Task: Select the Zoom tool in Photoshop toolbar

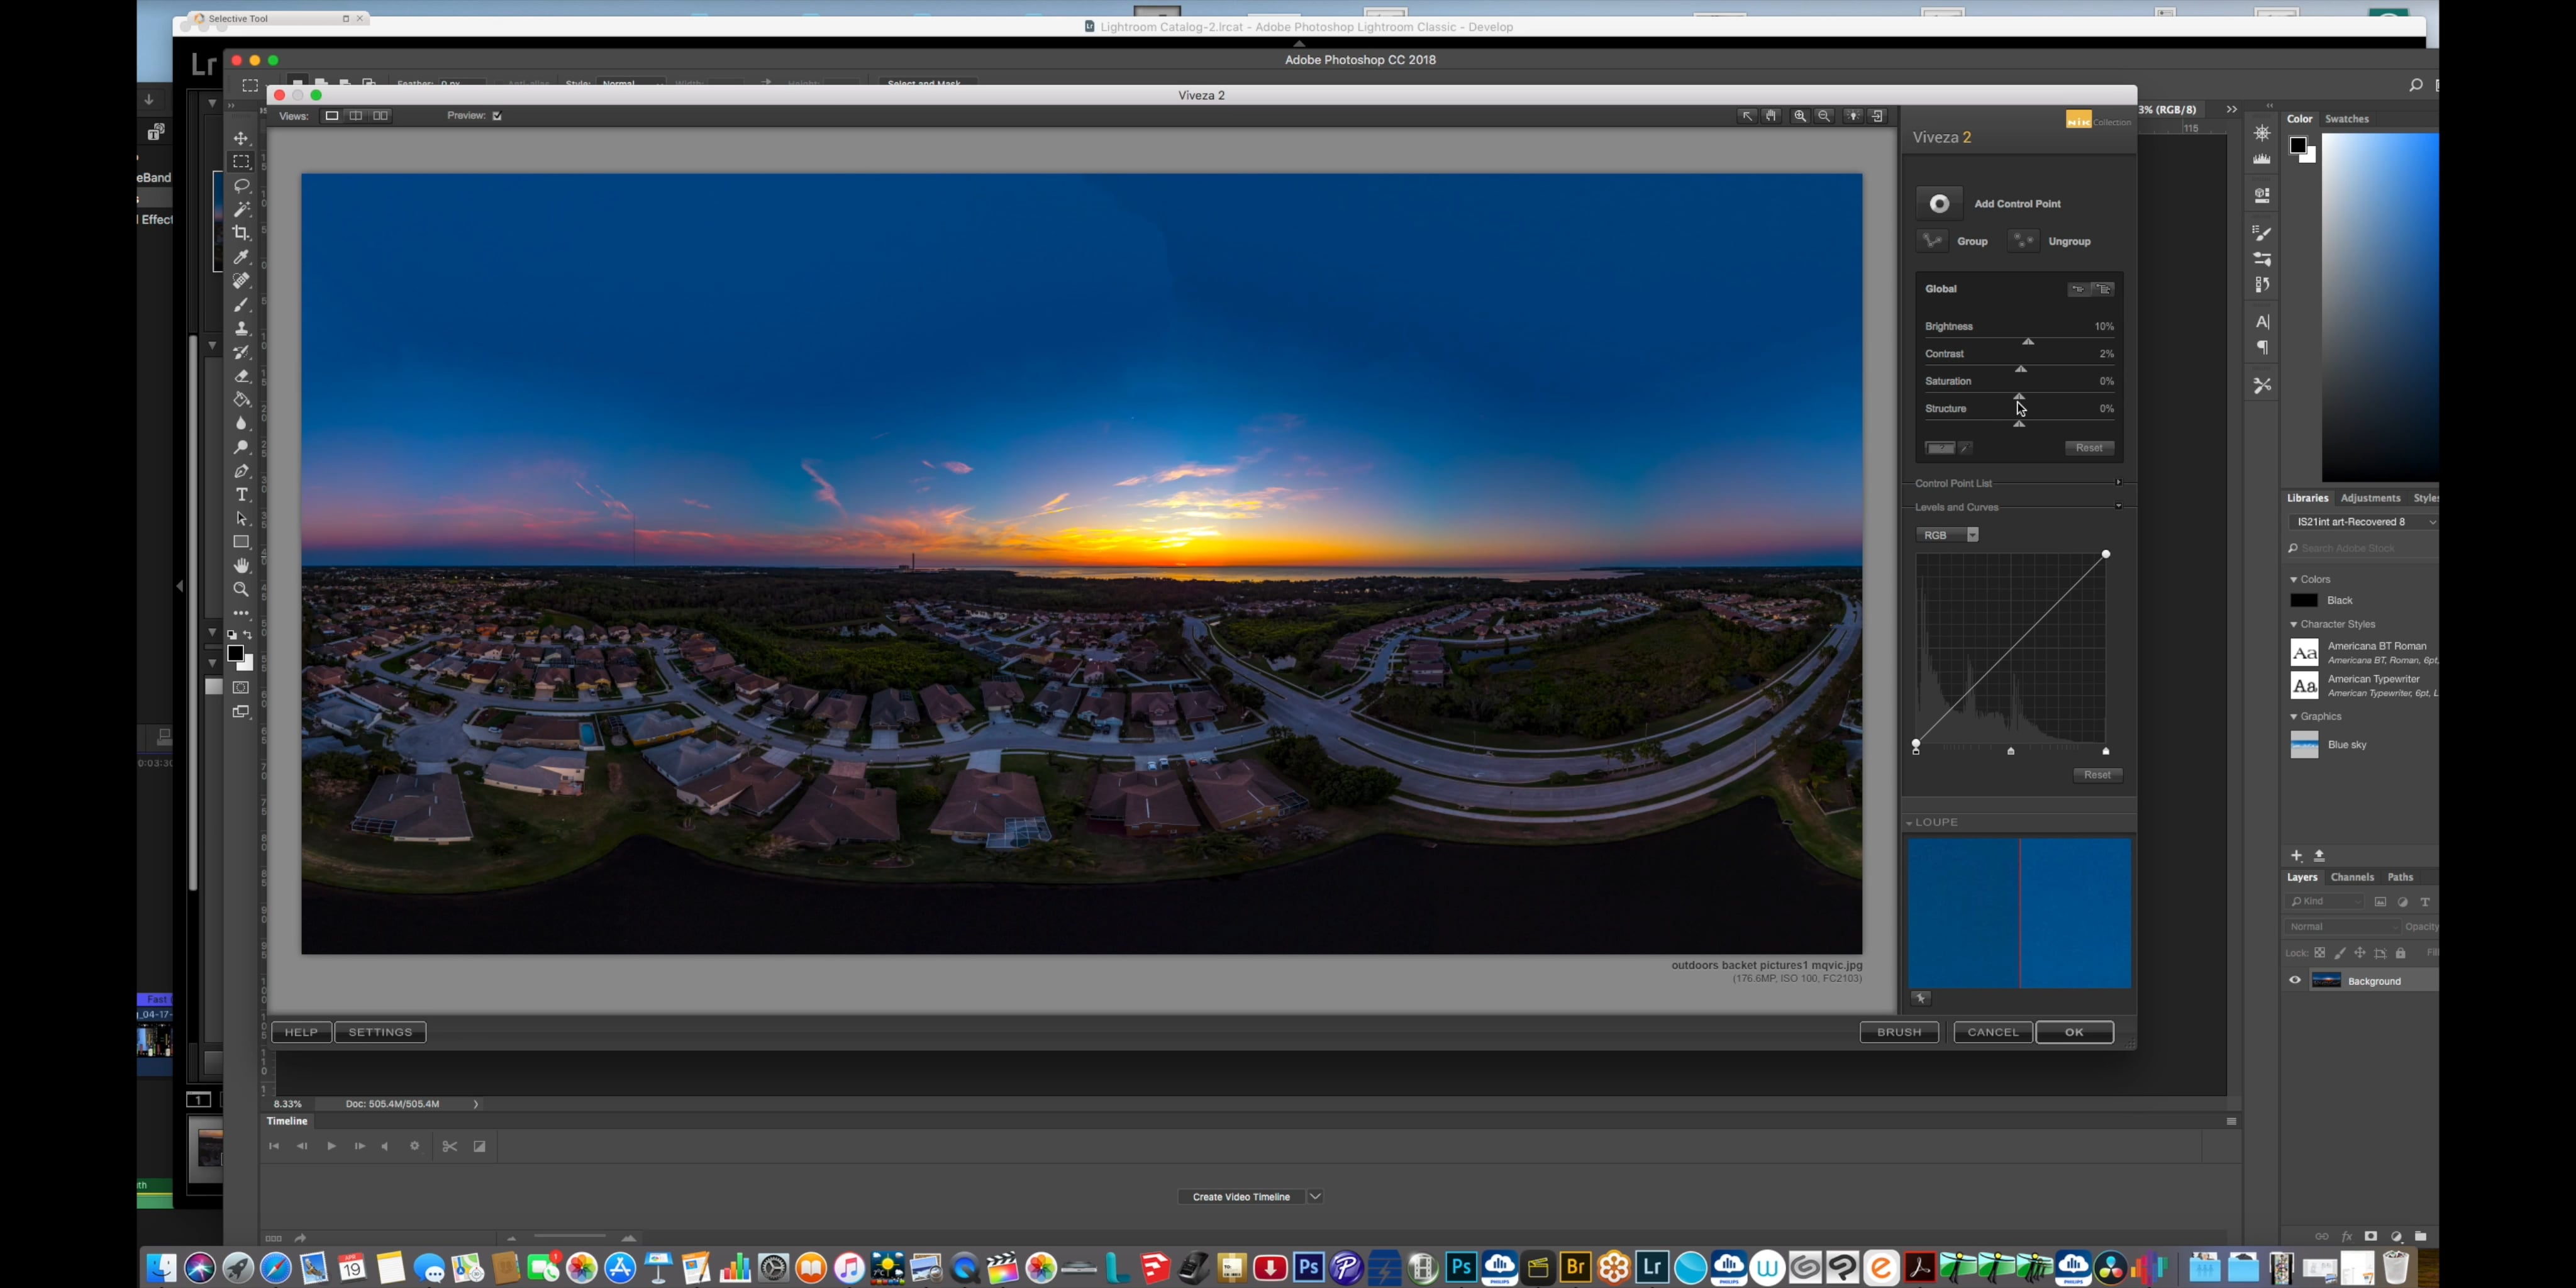Action: 241,590
